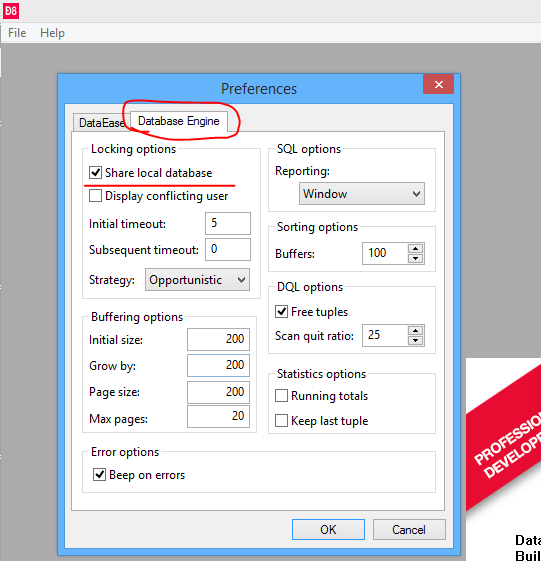Open the Reporting dropdown showing Window
Screen dimensions: 541x561
click(362, 194)
